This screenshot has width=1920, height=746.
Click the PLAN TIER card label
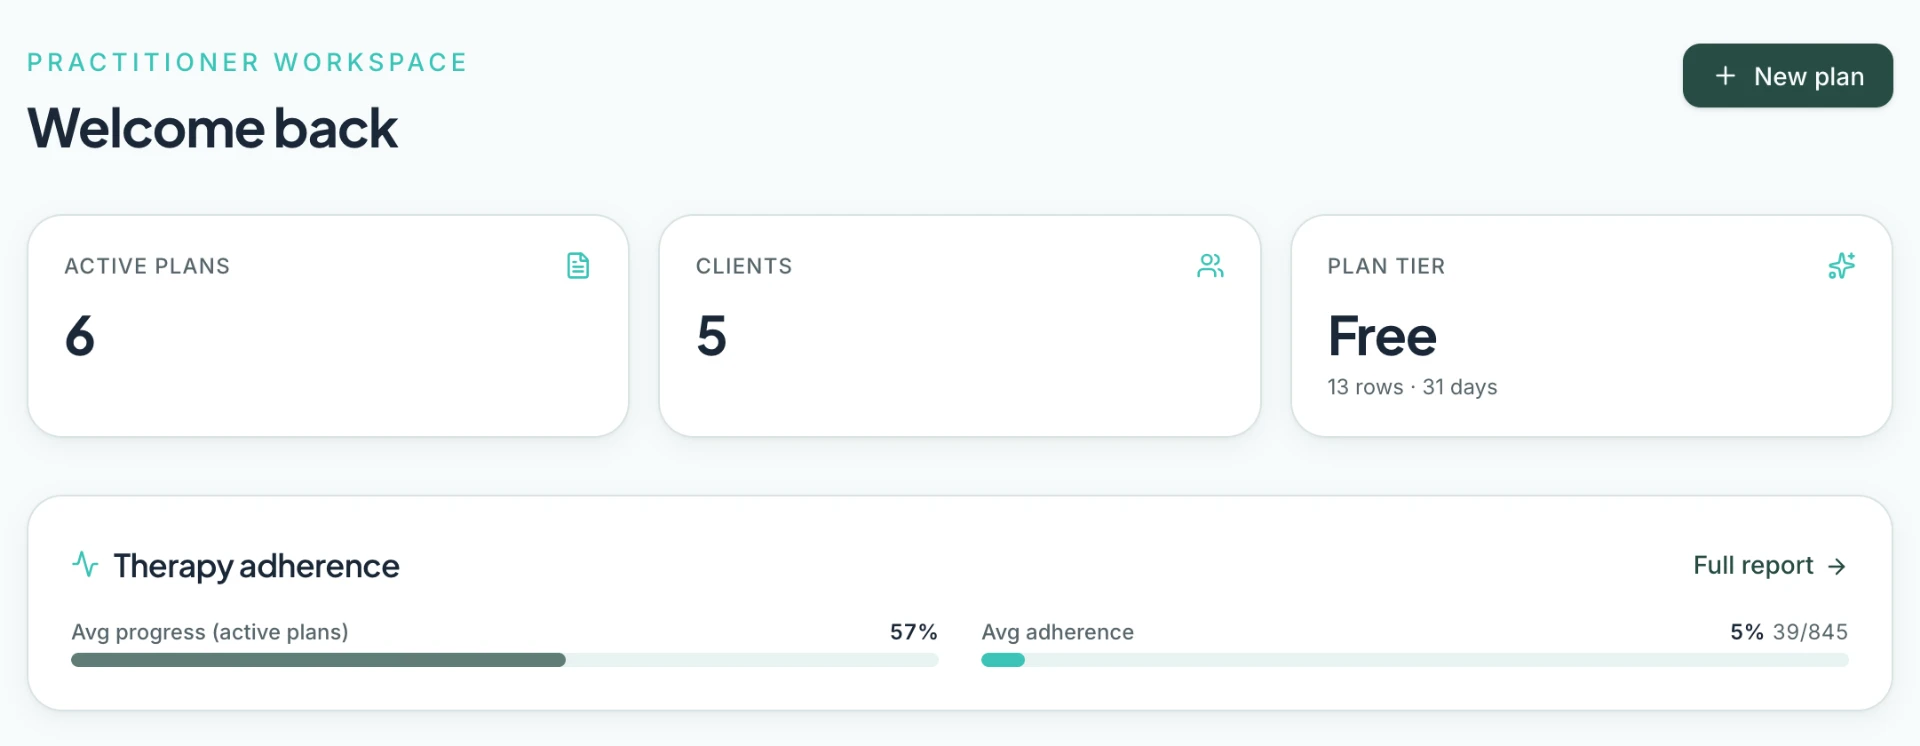tap(1386, 266)
